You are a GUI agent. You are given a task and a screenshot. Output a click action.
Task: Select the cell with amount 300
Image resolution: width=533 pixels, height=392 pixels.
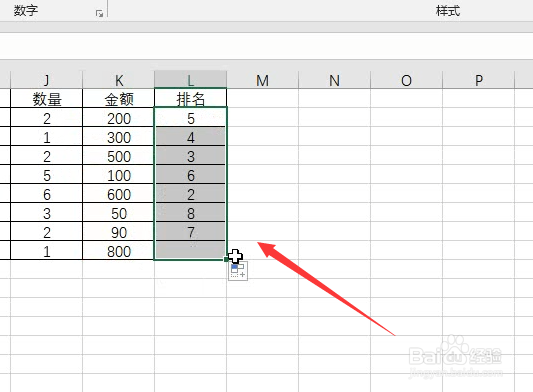[119, 137]
